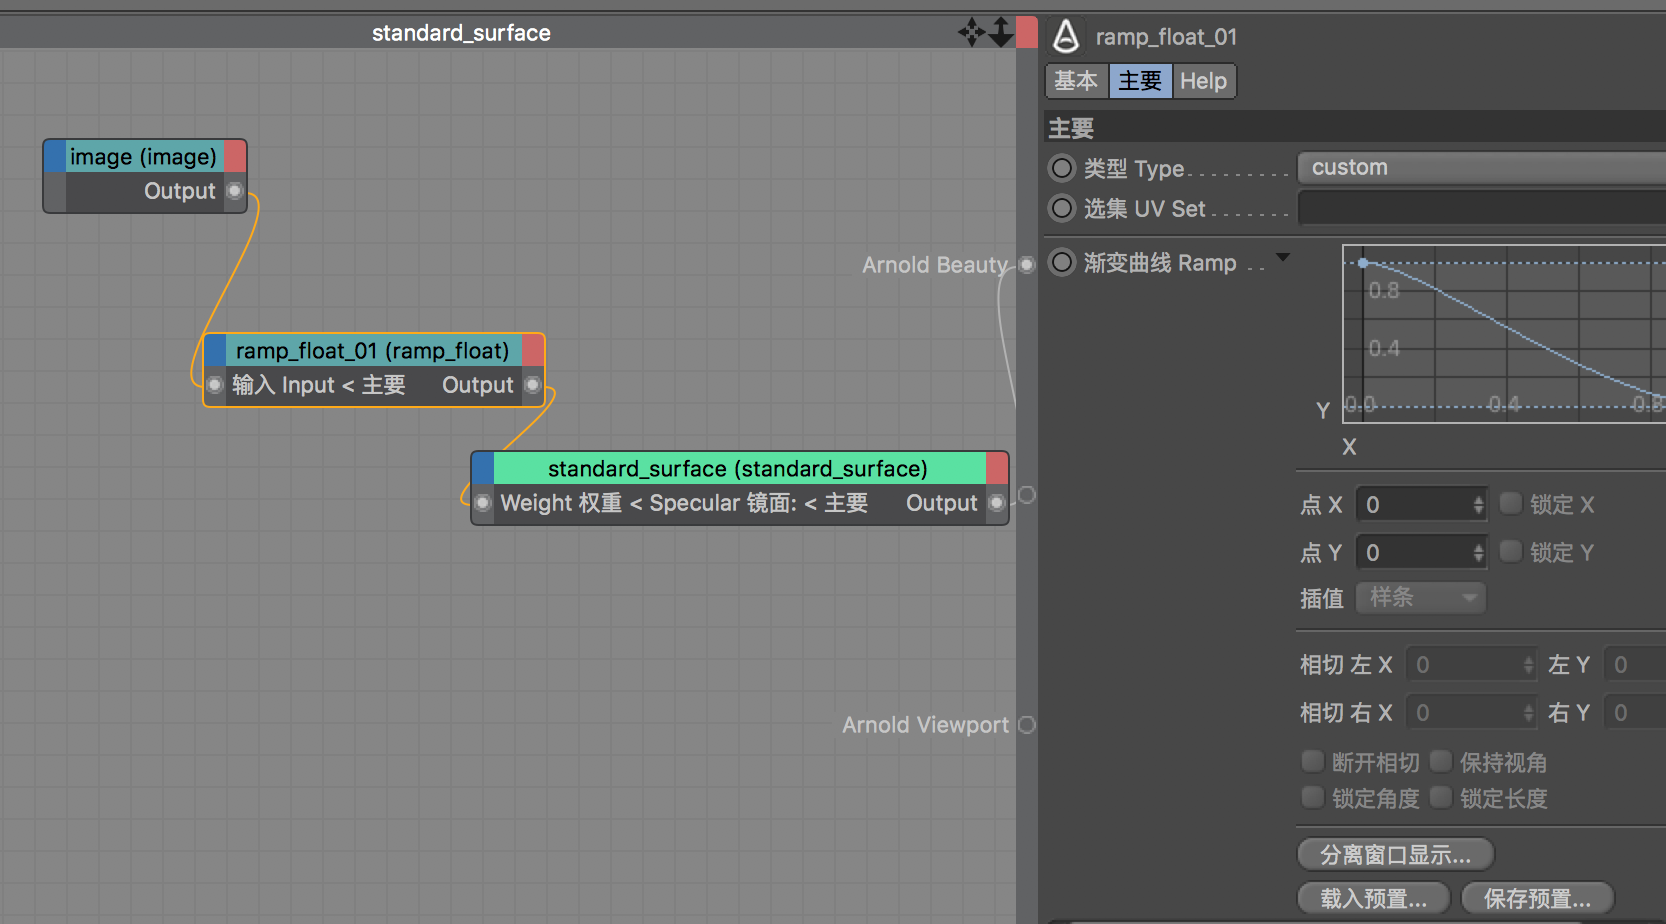The height and width of the screenshot is (924, 1666).
Task: Open the Help tab
Action: pyautogui.click(x=1203, y=81)
